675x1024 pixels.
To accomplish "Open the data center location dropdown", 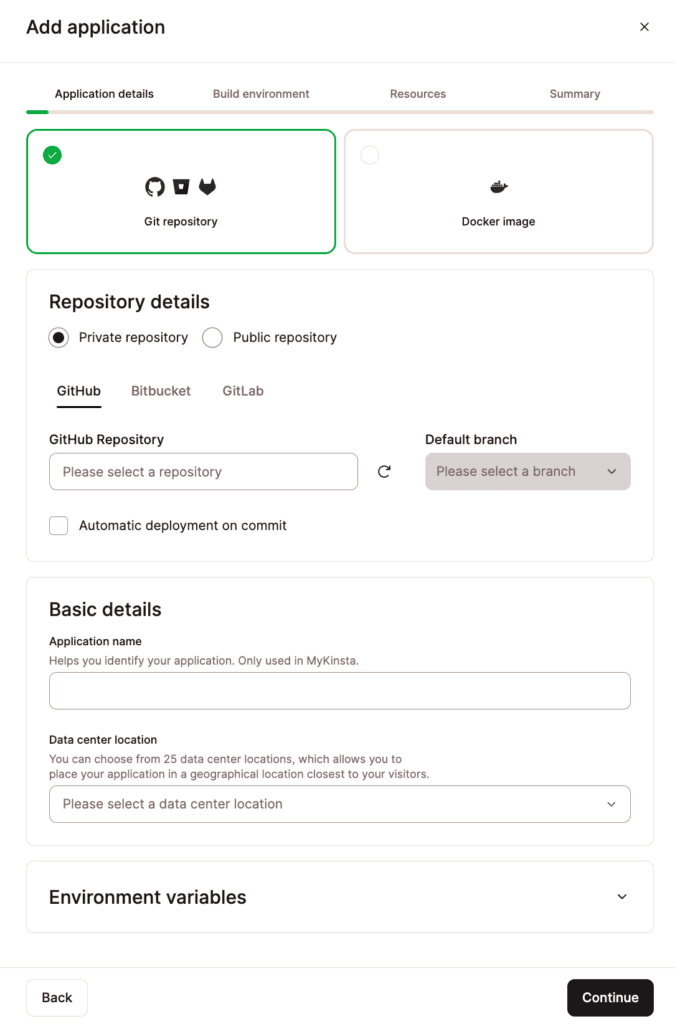I will [339, 804].
